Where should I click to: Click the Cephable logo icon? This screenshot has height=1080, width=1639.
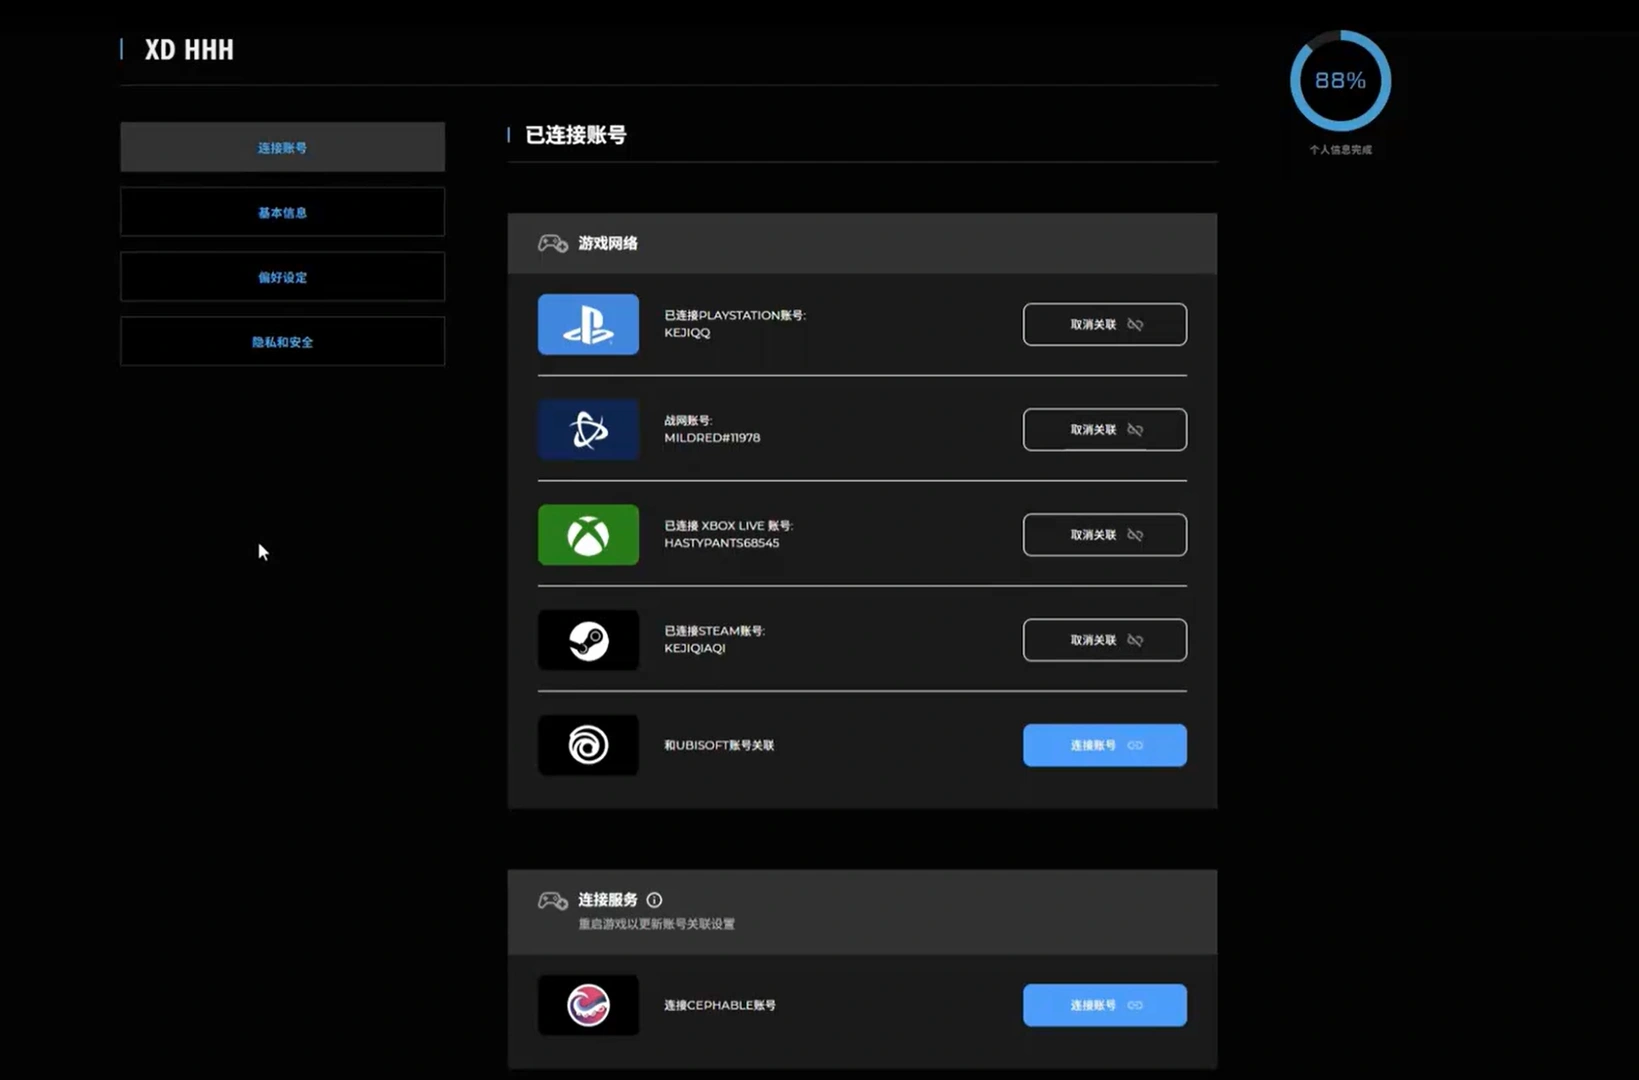588,1005
